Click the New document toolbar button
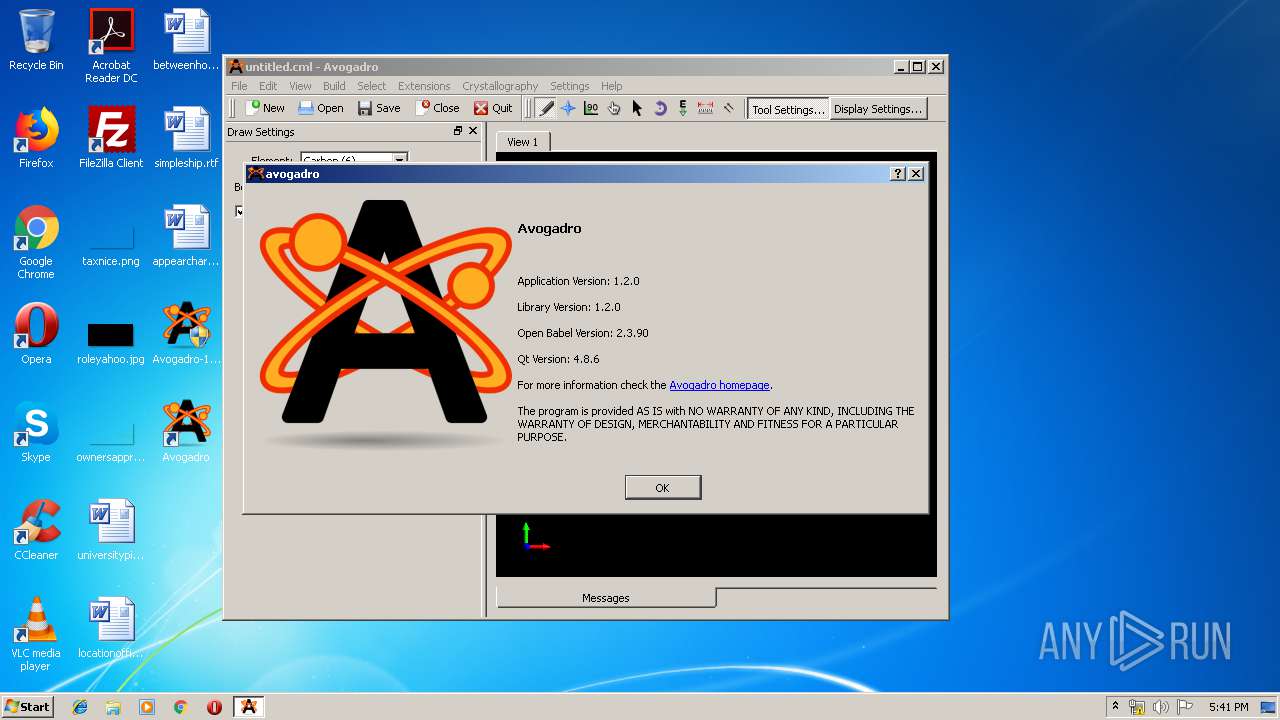Viewport: 1280px width, 720px height. coord(265,108)
